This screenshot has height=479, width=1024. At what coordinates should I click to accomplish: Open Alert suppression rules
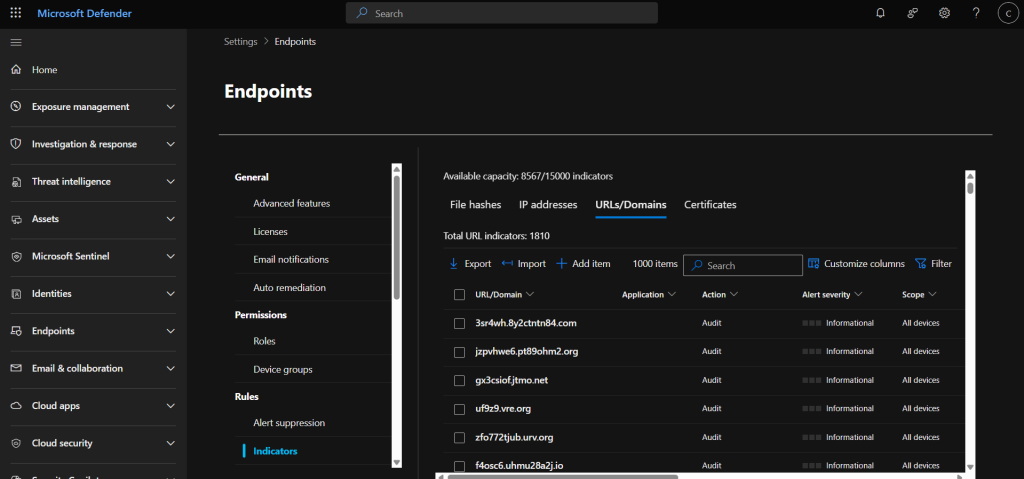coord(289,423)
